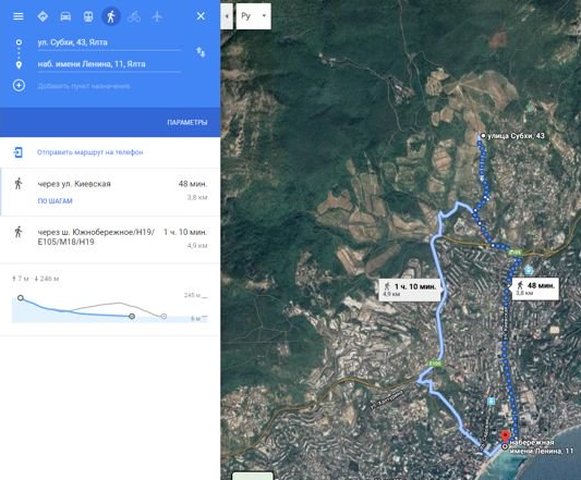Edit destination наб. имени Ленина, 11, Ялта
This screenshot has width=581, height=480.
point(109,64)
